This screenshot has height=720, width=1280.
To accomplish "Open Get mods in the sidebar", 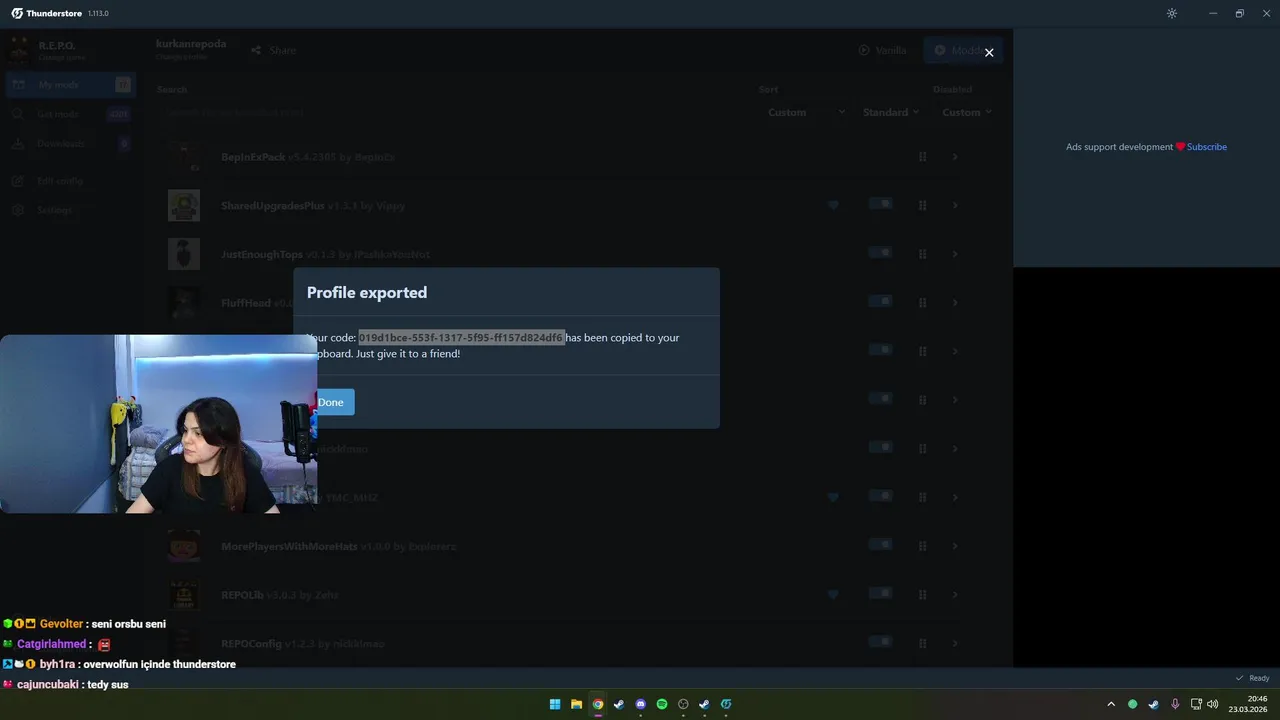I will point(70,114).
